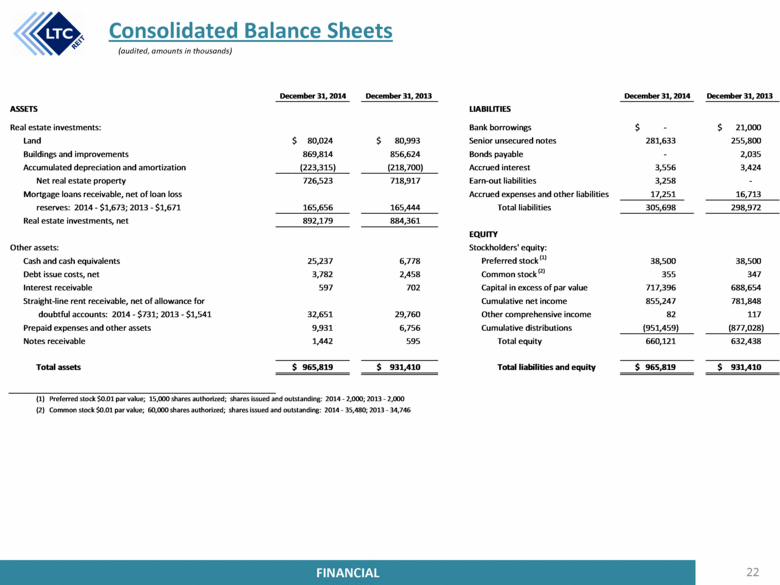Click Total liabilities and equity label
The height and width of the screenshot is (585, 780).
tap(546, 367)
